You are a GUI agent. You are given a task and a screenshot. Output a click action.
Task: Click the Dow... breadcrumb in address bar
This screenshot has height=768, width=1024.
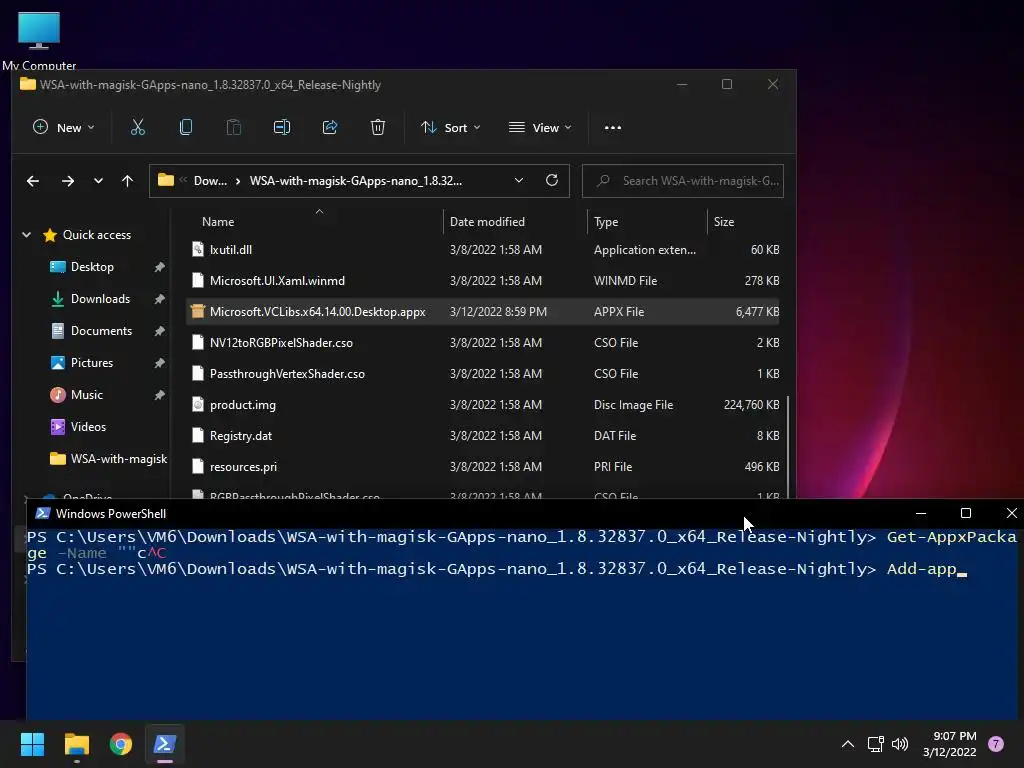210,181
